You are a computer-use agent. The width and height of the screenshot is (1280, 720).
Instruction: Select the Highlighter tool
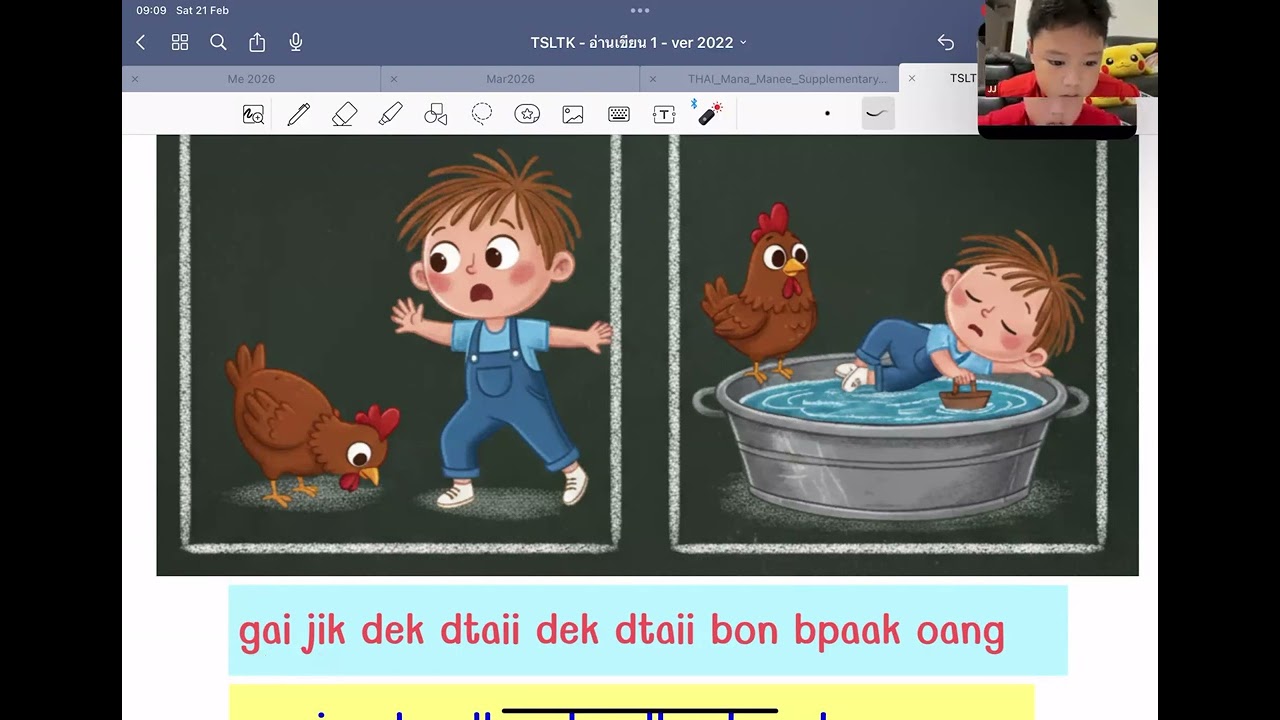click(x=390, y=114)
